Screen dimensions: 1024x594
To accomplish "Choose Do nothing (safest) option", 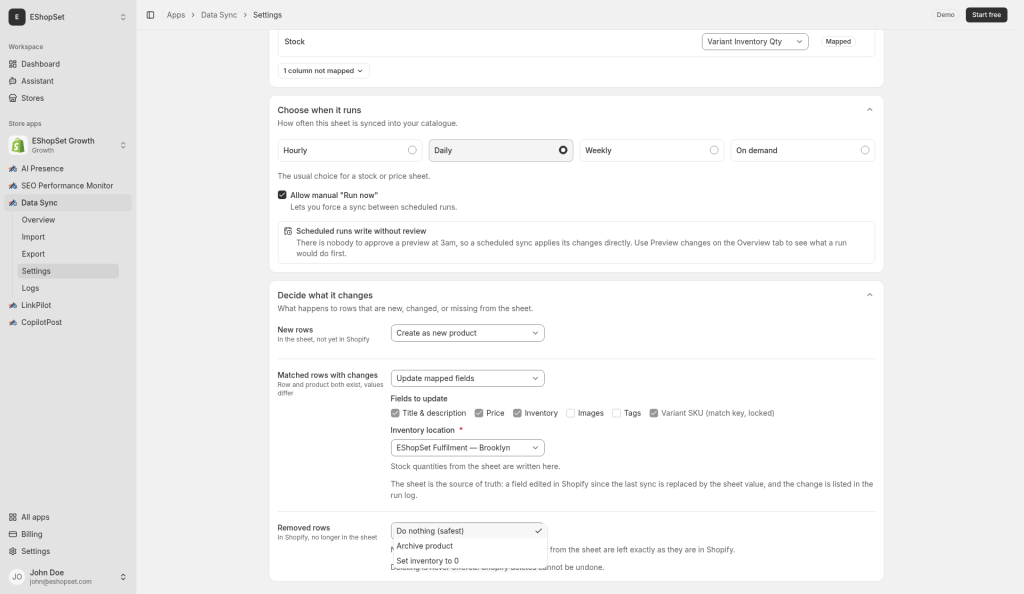I will [469, 531].
